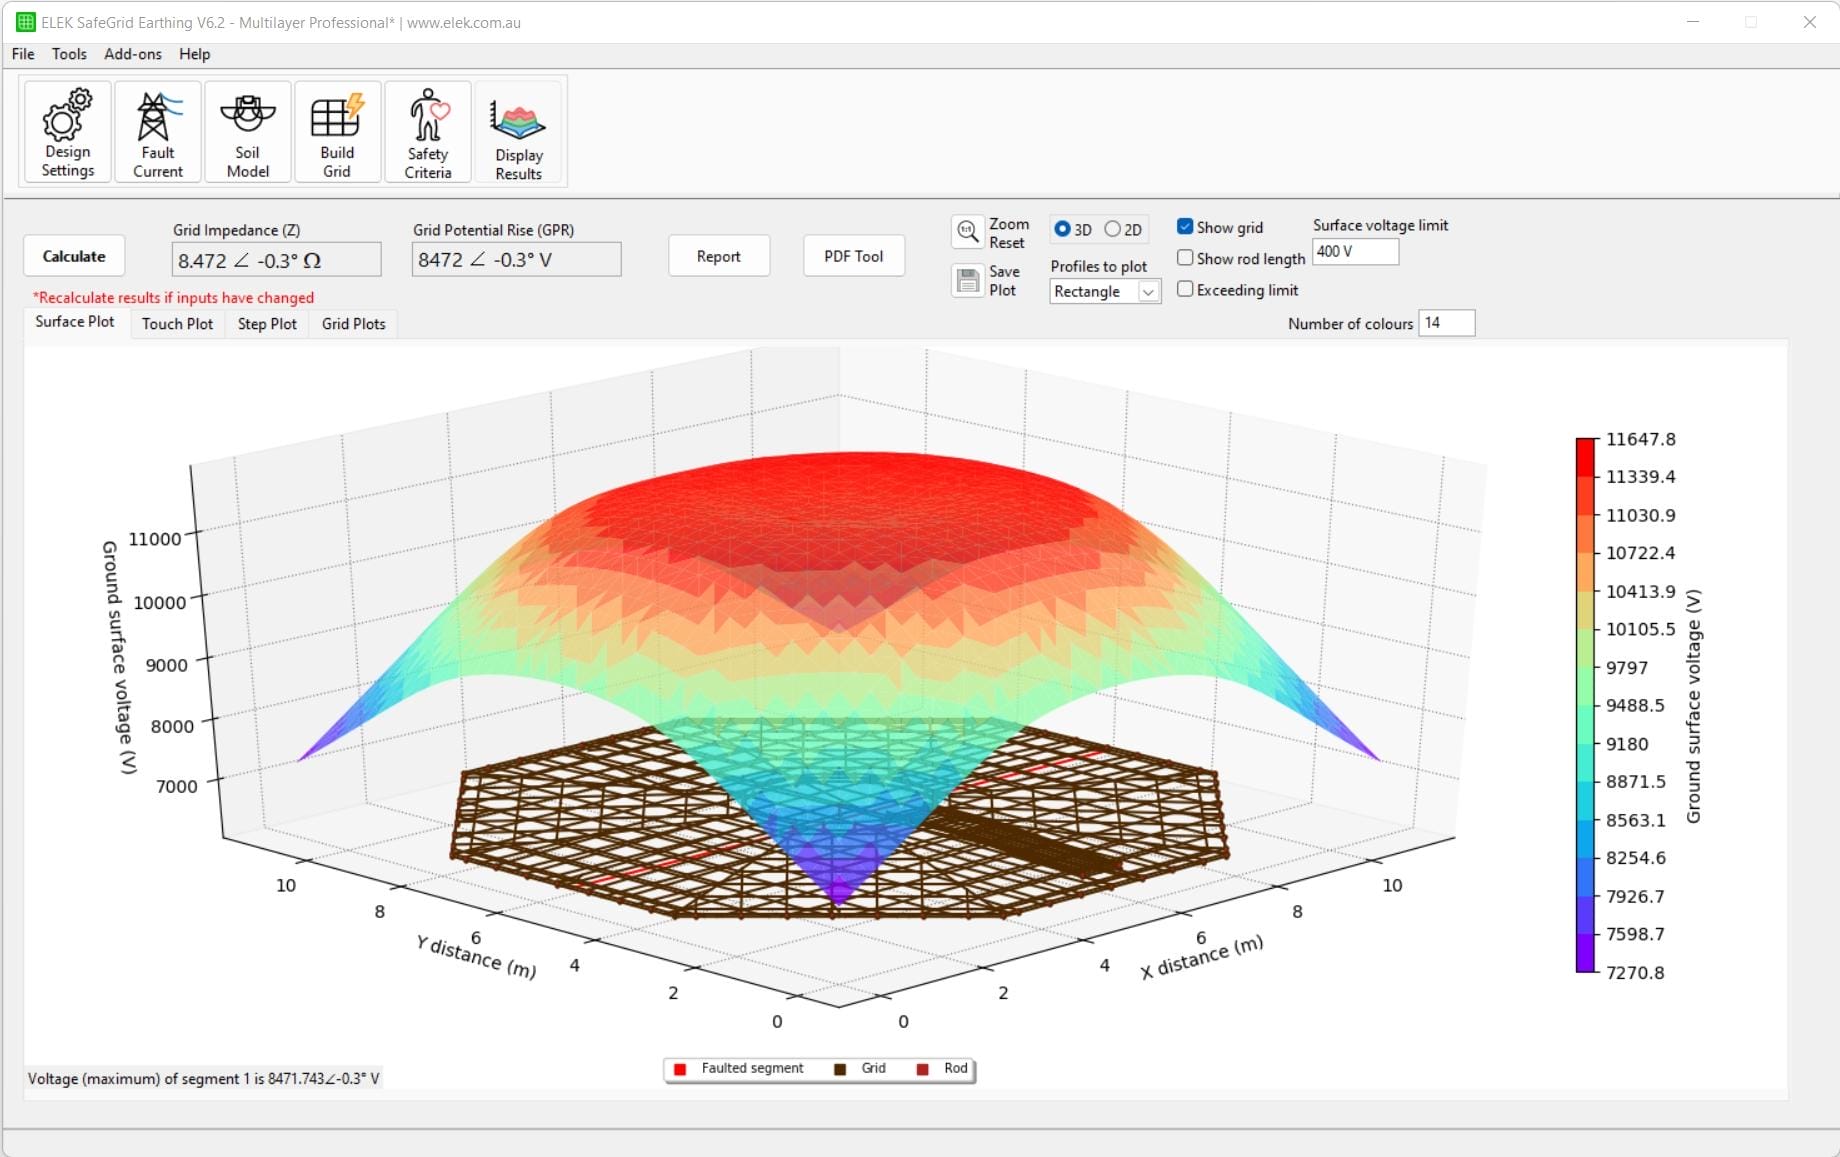Click the Calculate button

[73, 256]
